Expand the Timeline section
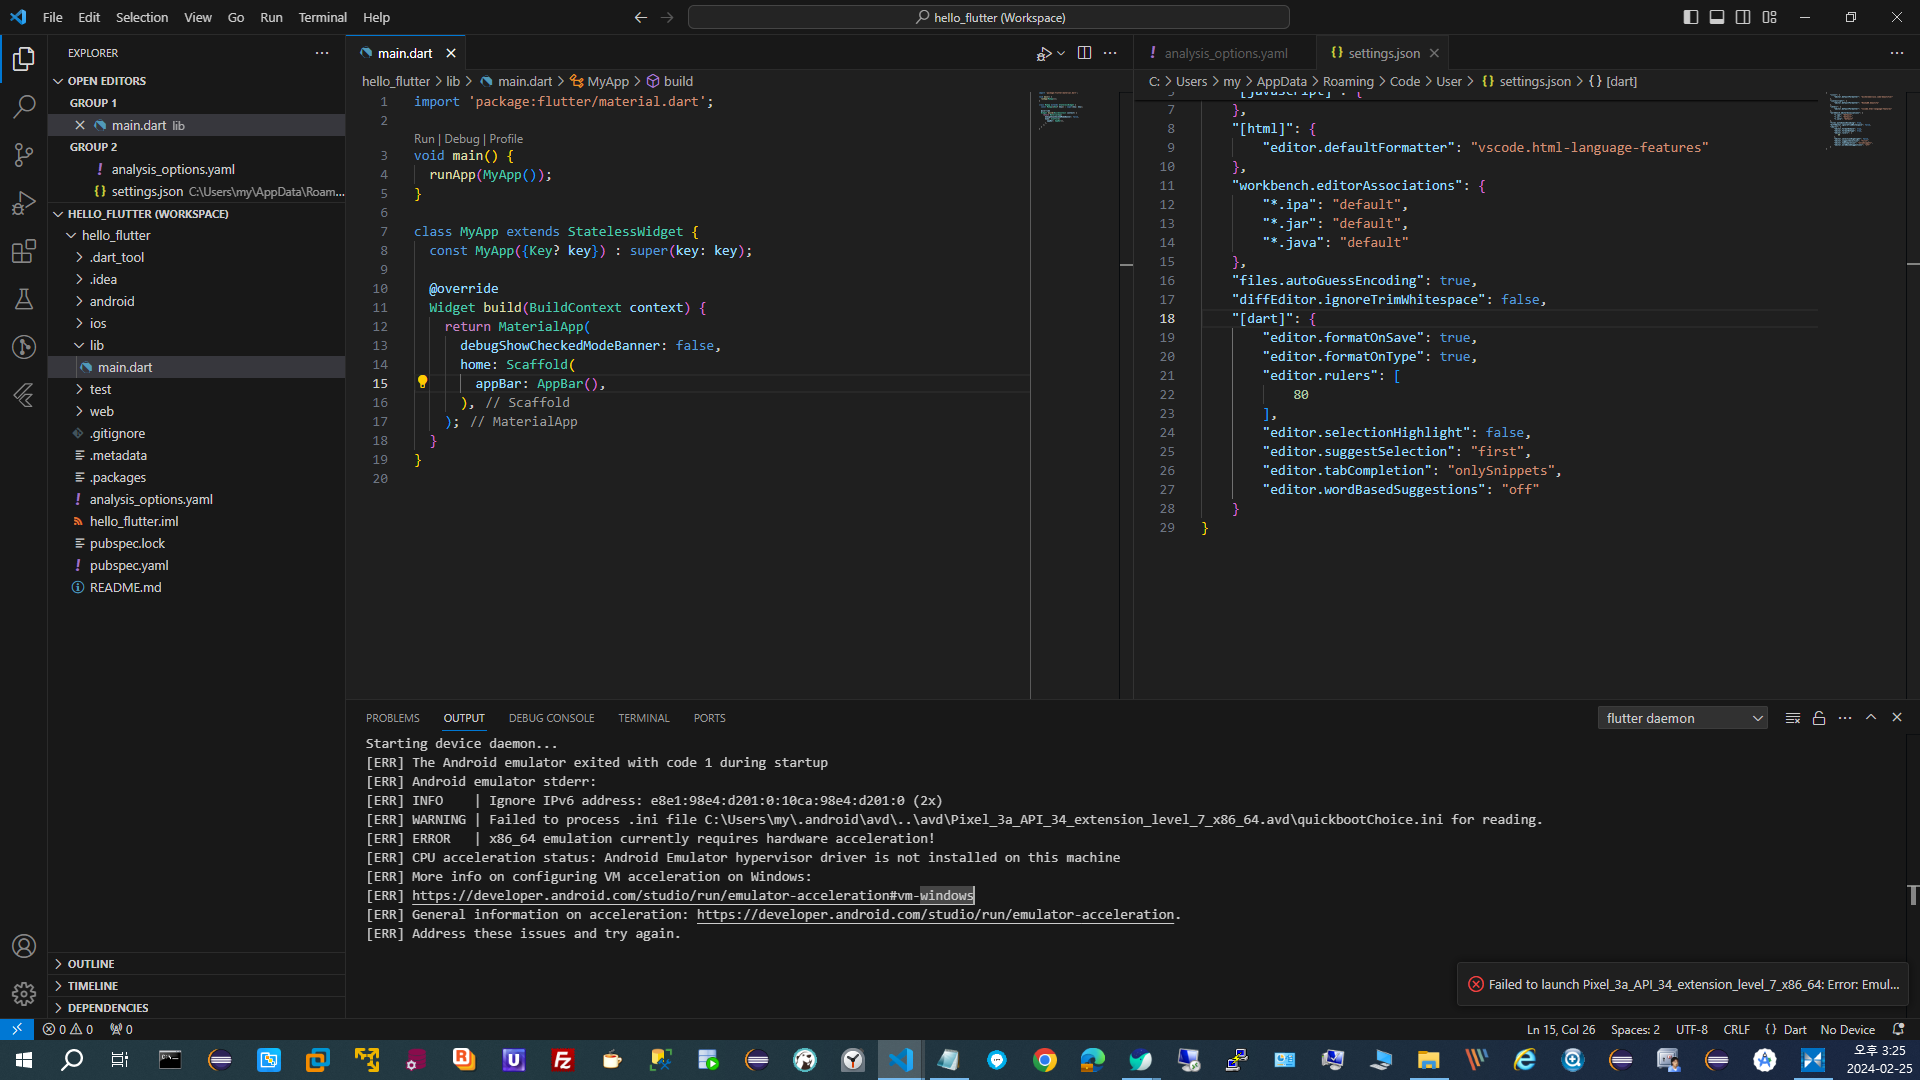This screenshot has height=1080, width=1920. [x=196, y=986]
